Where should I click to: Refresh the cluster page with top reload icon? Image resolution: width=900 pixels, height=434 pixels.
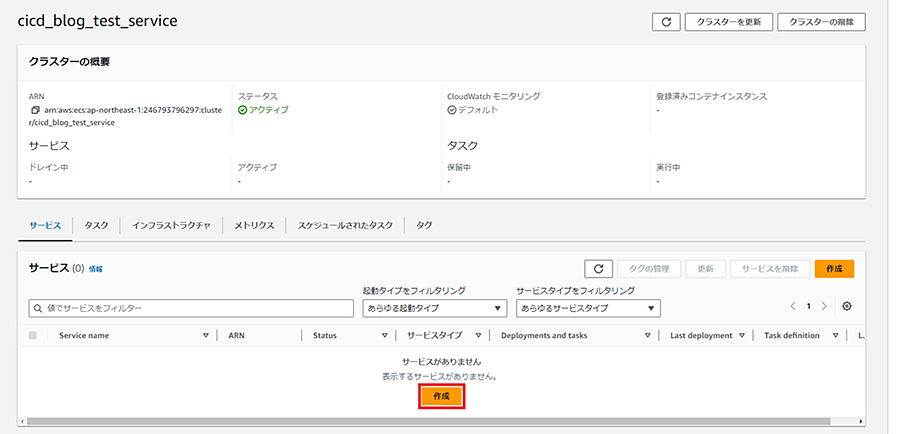666,22
